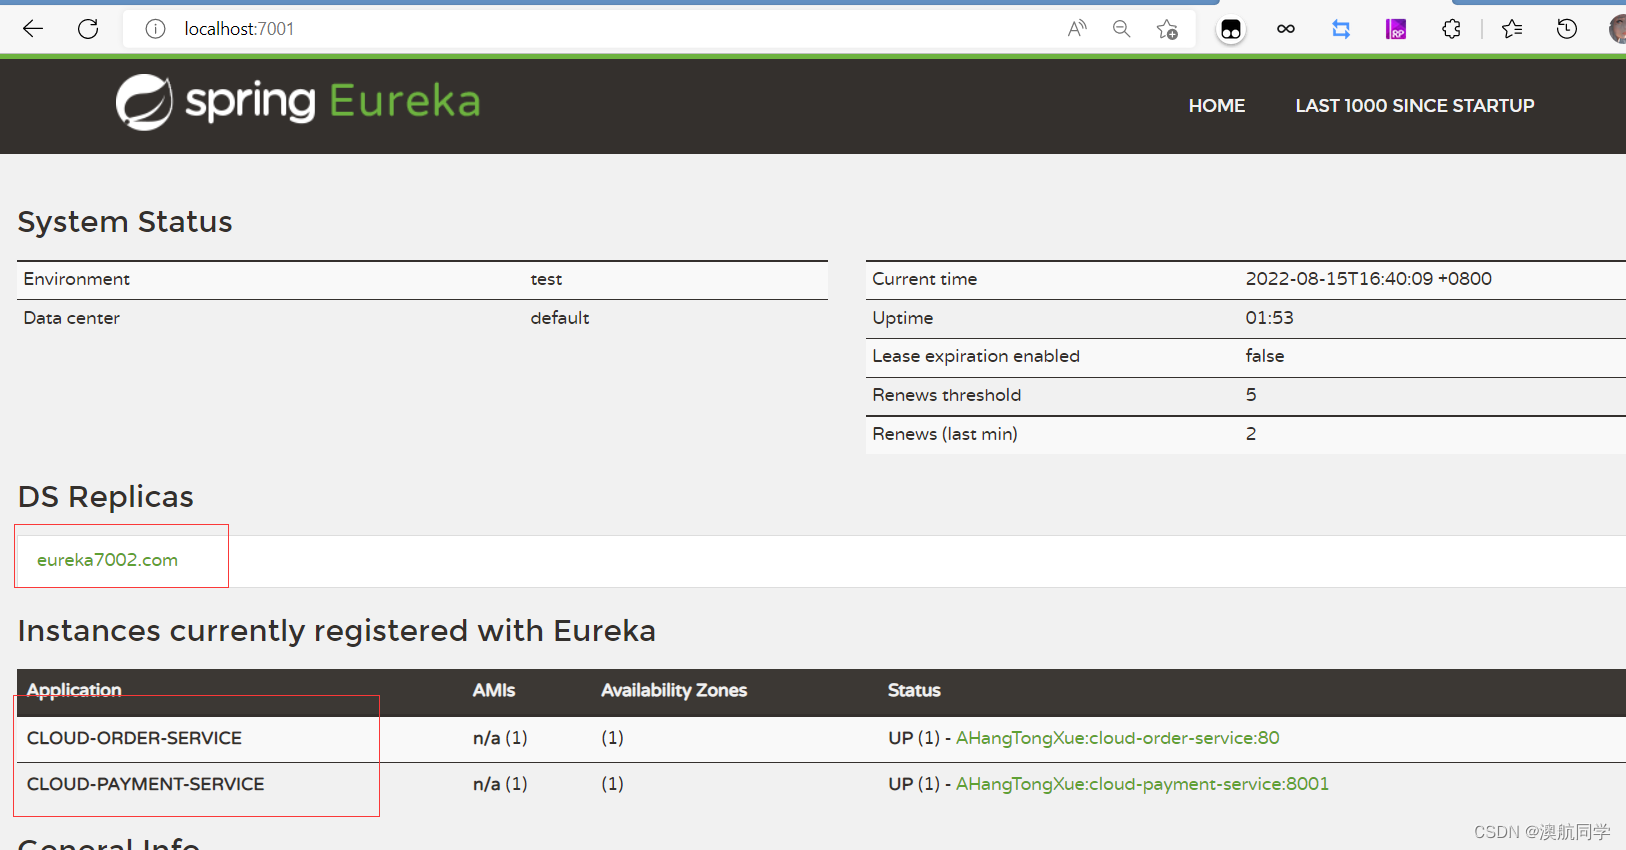The height and width of the screenshot is (850, 1626).
Task: Click the System Status heading
Action: pos(125,222)
